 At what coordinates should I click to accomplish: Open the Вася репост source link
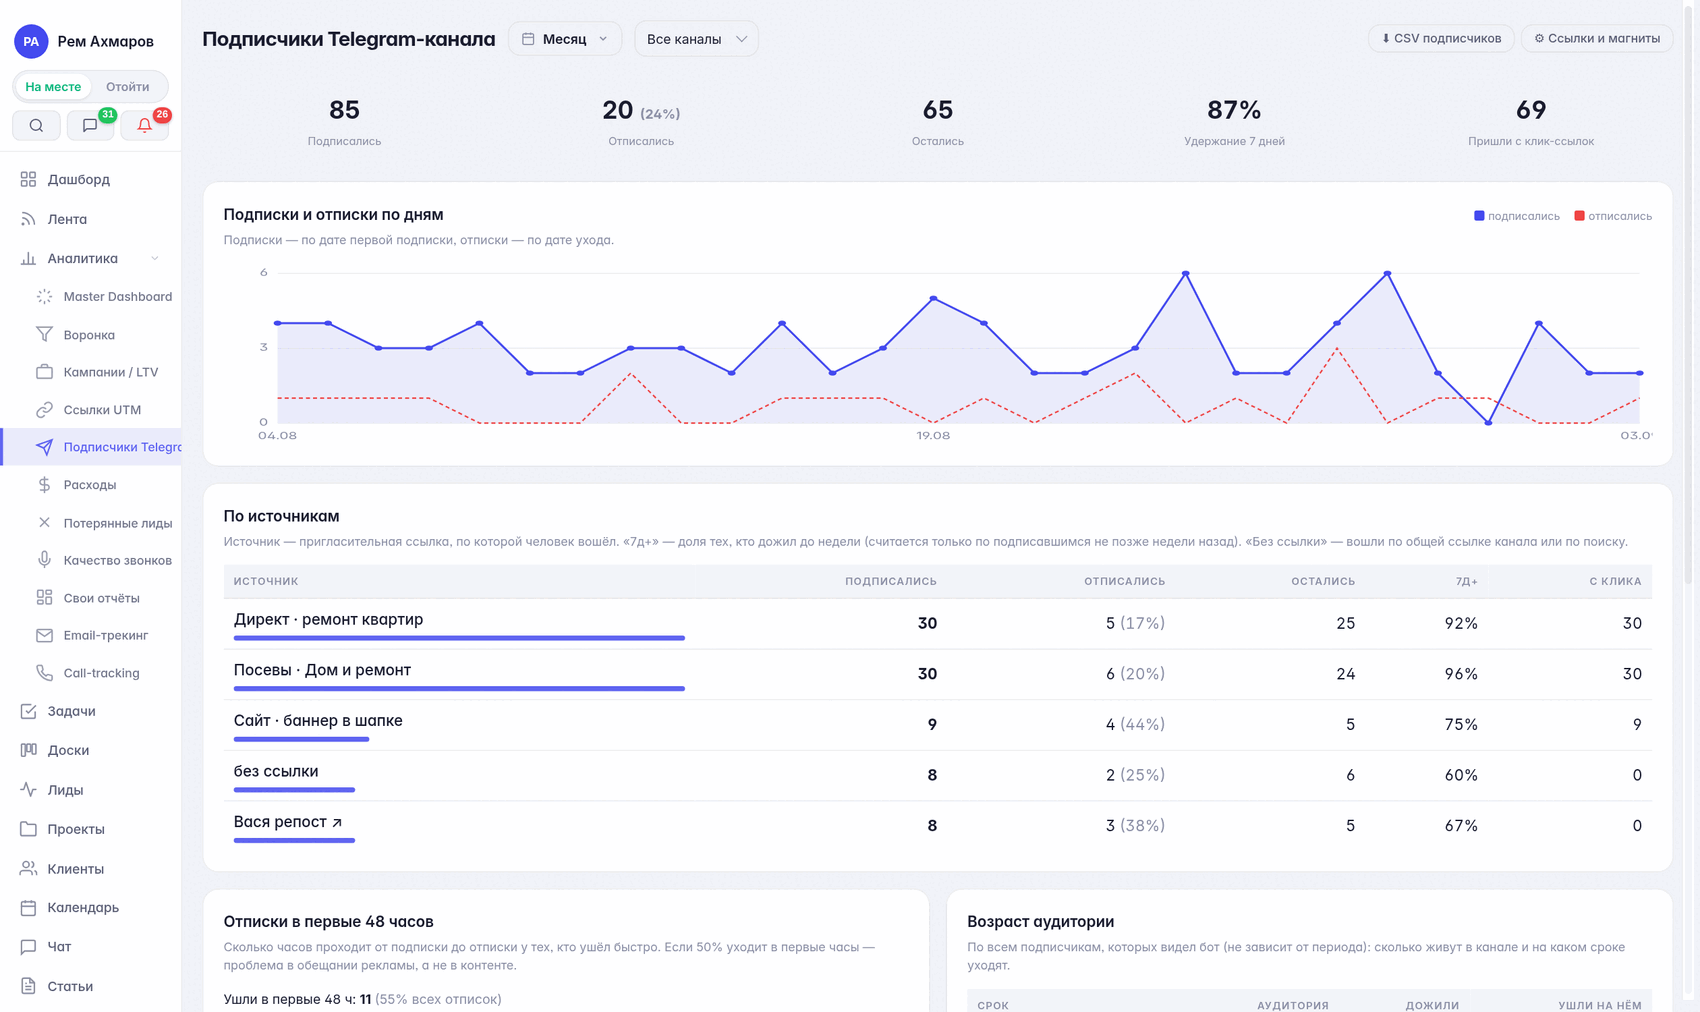click(x=288, y=821)
